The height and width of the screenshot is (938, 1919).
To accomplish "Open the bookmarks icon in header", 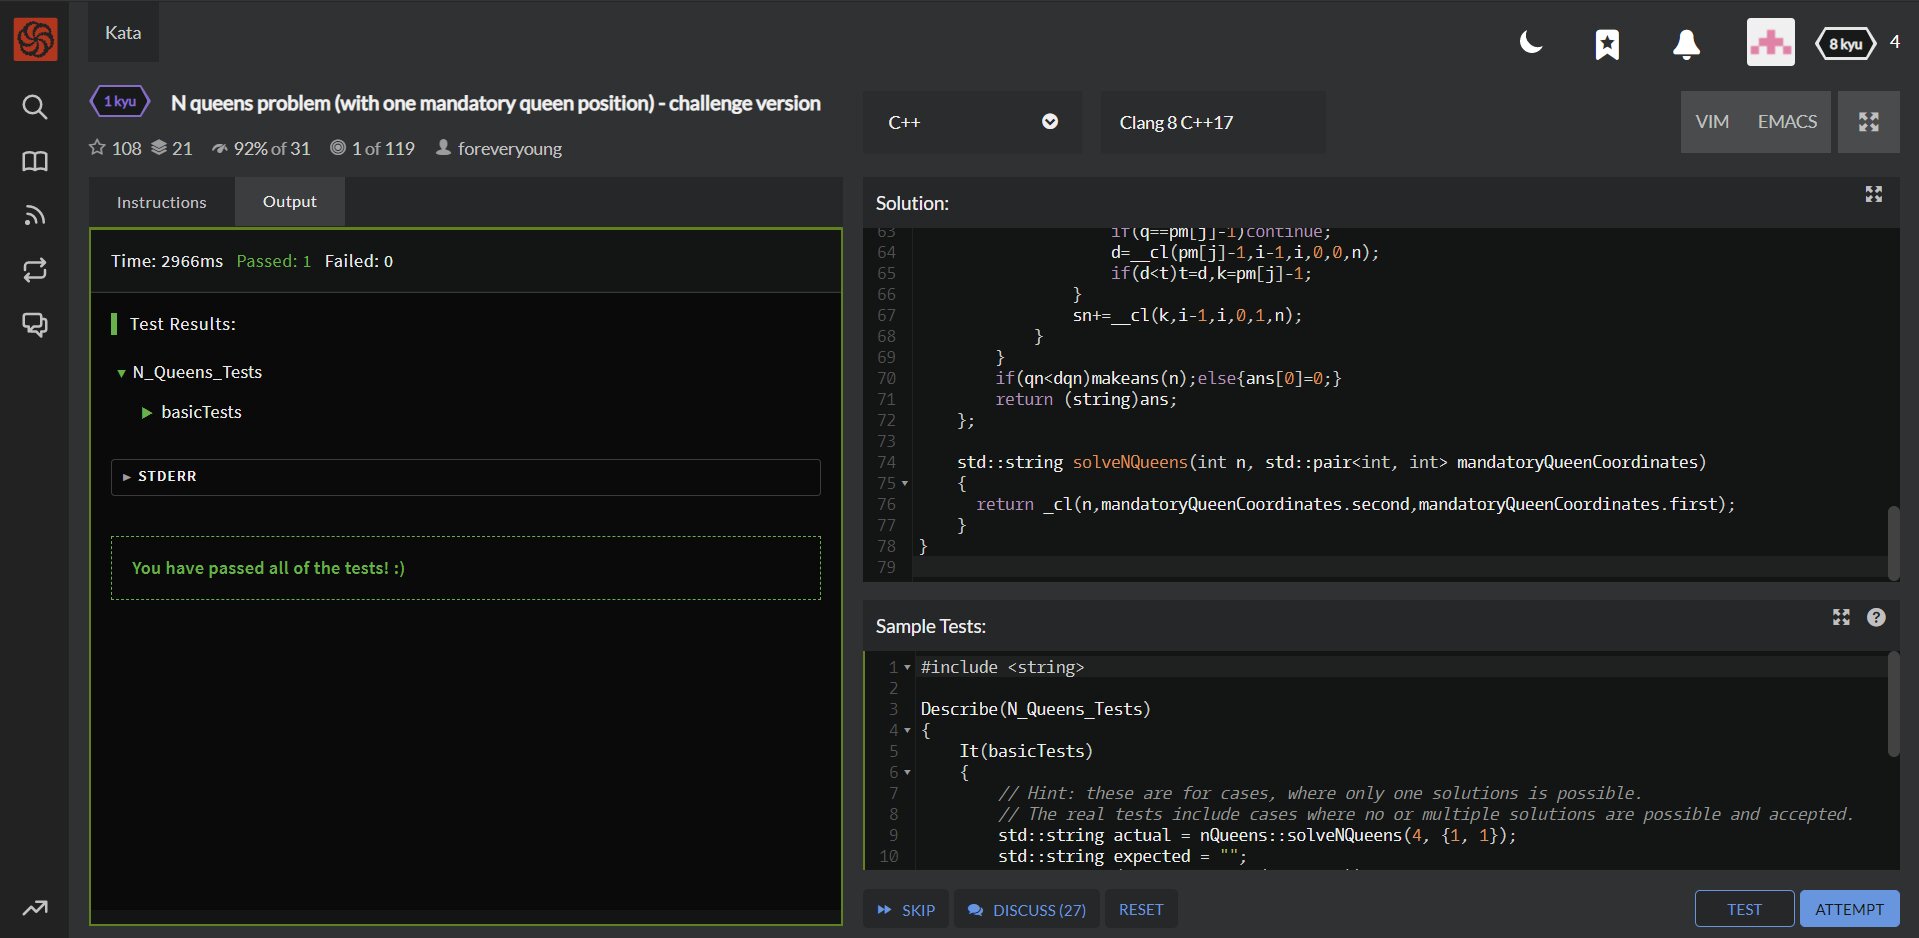I will (x=1607, y=44).
